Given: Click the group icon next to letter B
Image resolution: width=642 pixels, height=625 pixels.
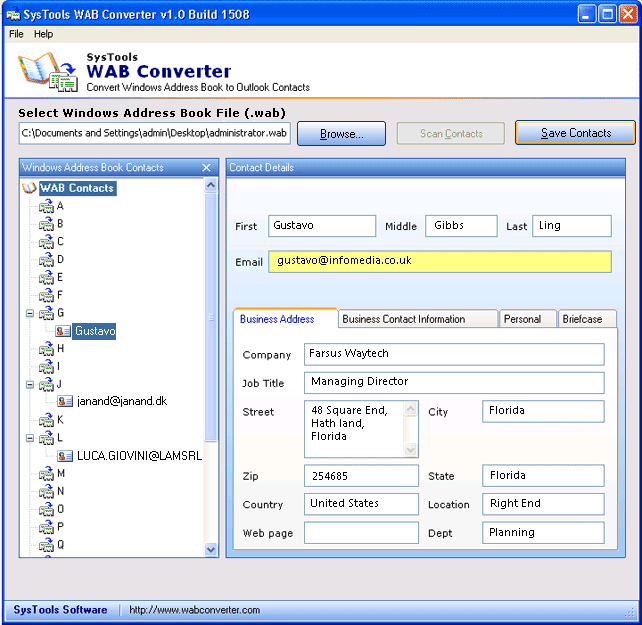Looking at the screenshot, I should [x=46, y=224].
